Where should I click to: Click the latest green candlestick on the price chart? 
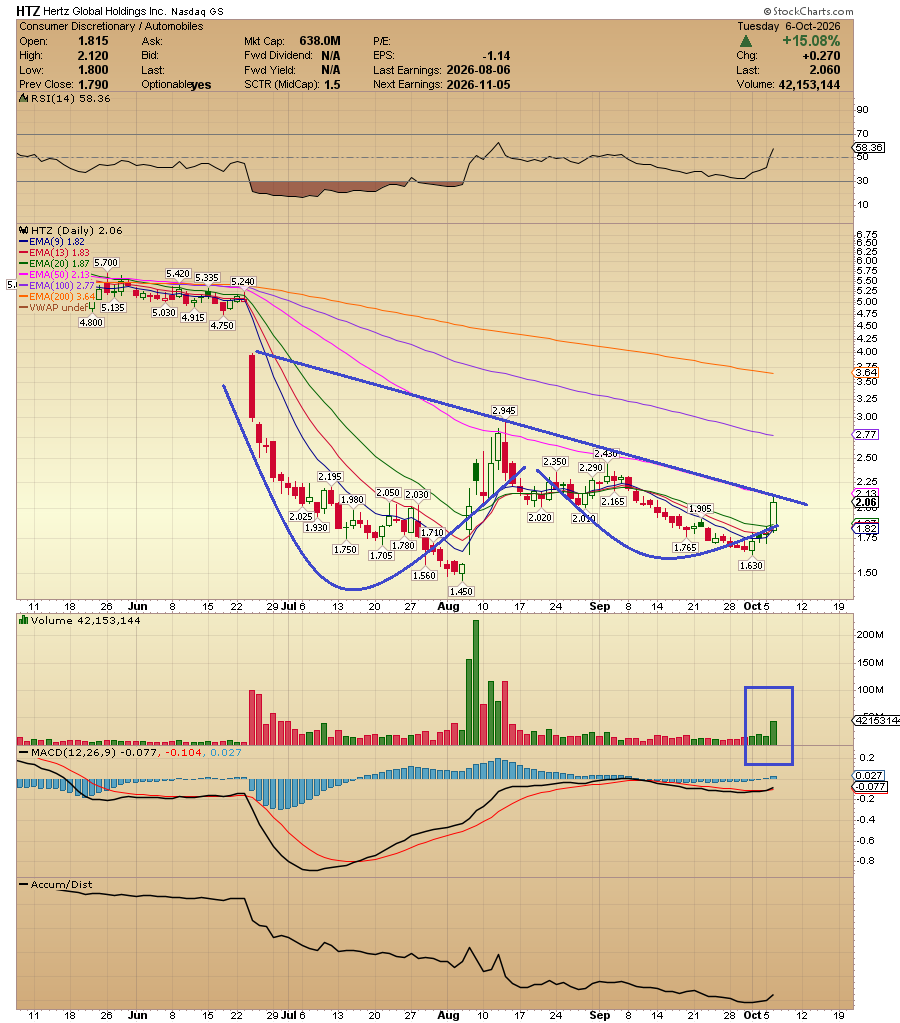point(773,512)
